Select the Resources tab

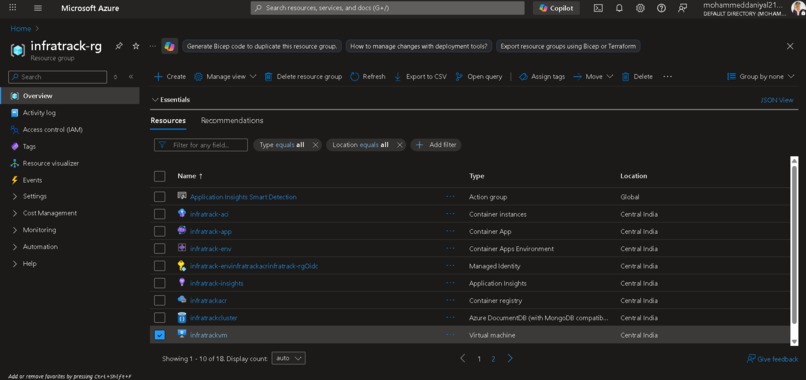168,120
